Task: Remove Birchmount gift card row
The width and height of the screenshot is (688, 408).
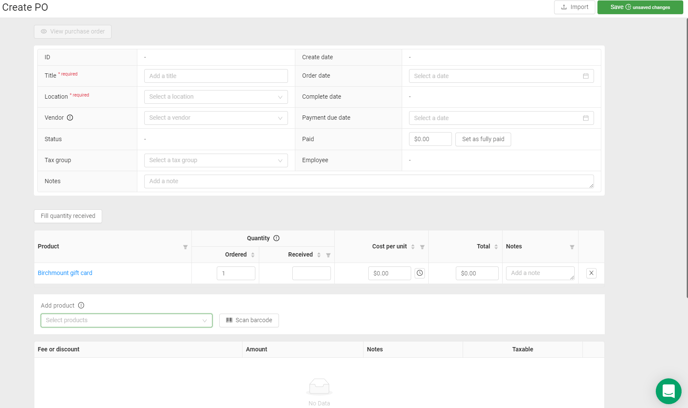Action: click(591, 273)
